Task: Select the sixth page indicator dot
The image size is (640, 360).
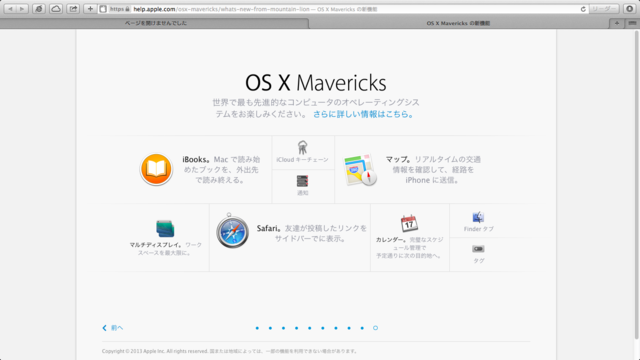Action: [x=323, y=328]
